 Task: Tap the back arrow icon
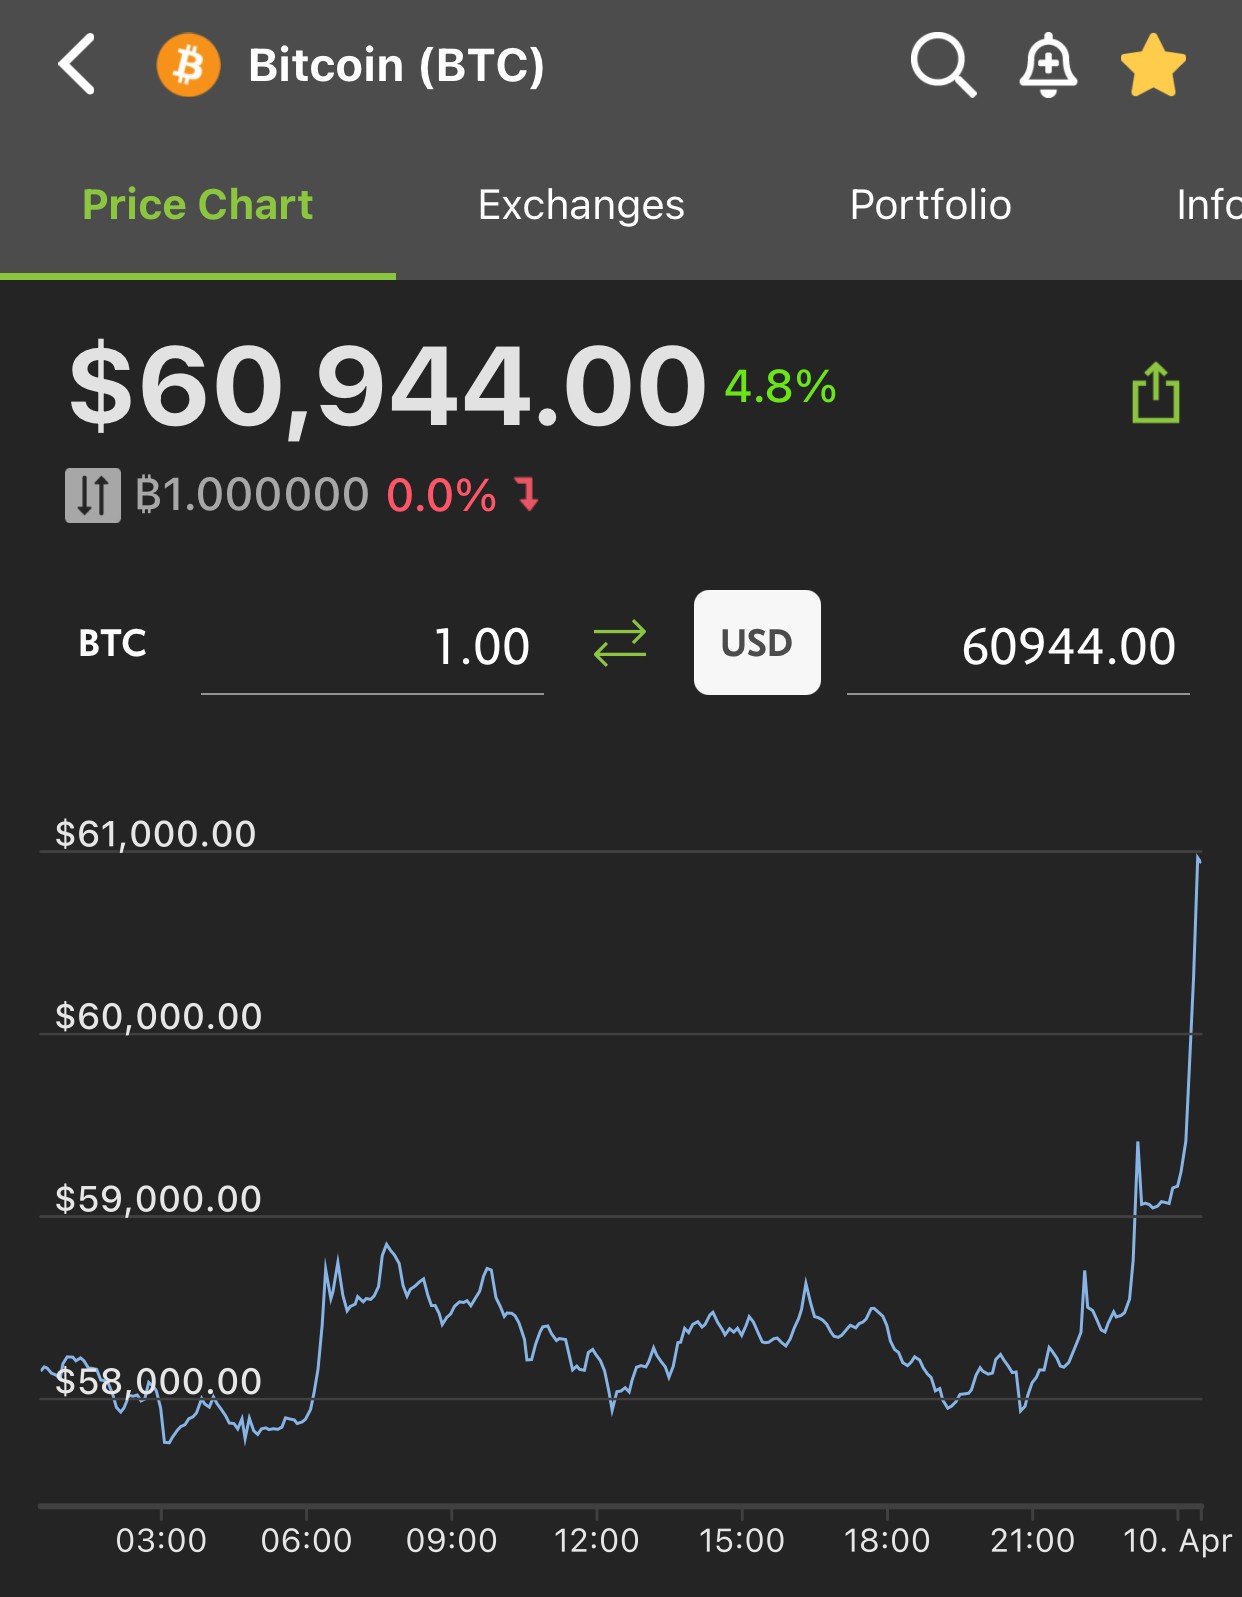[x=77, y=64]
